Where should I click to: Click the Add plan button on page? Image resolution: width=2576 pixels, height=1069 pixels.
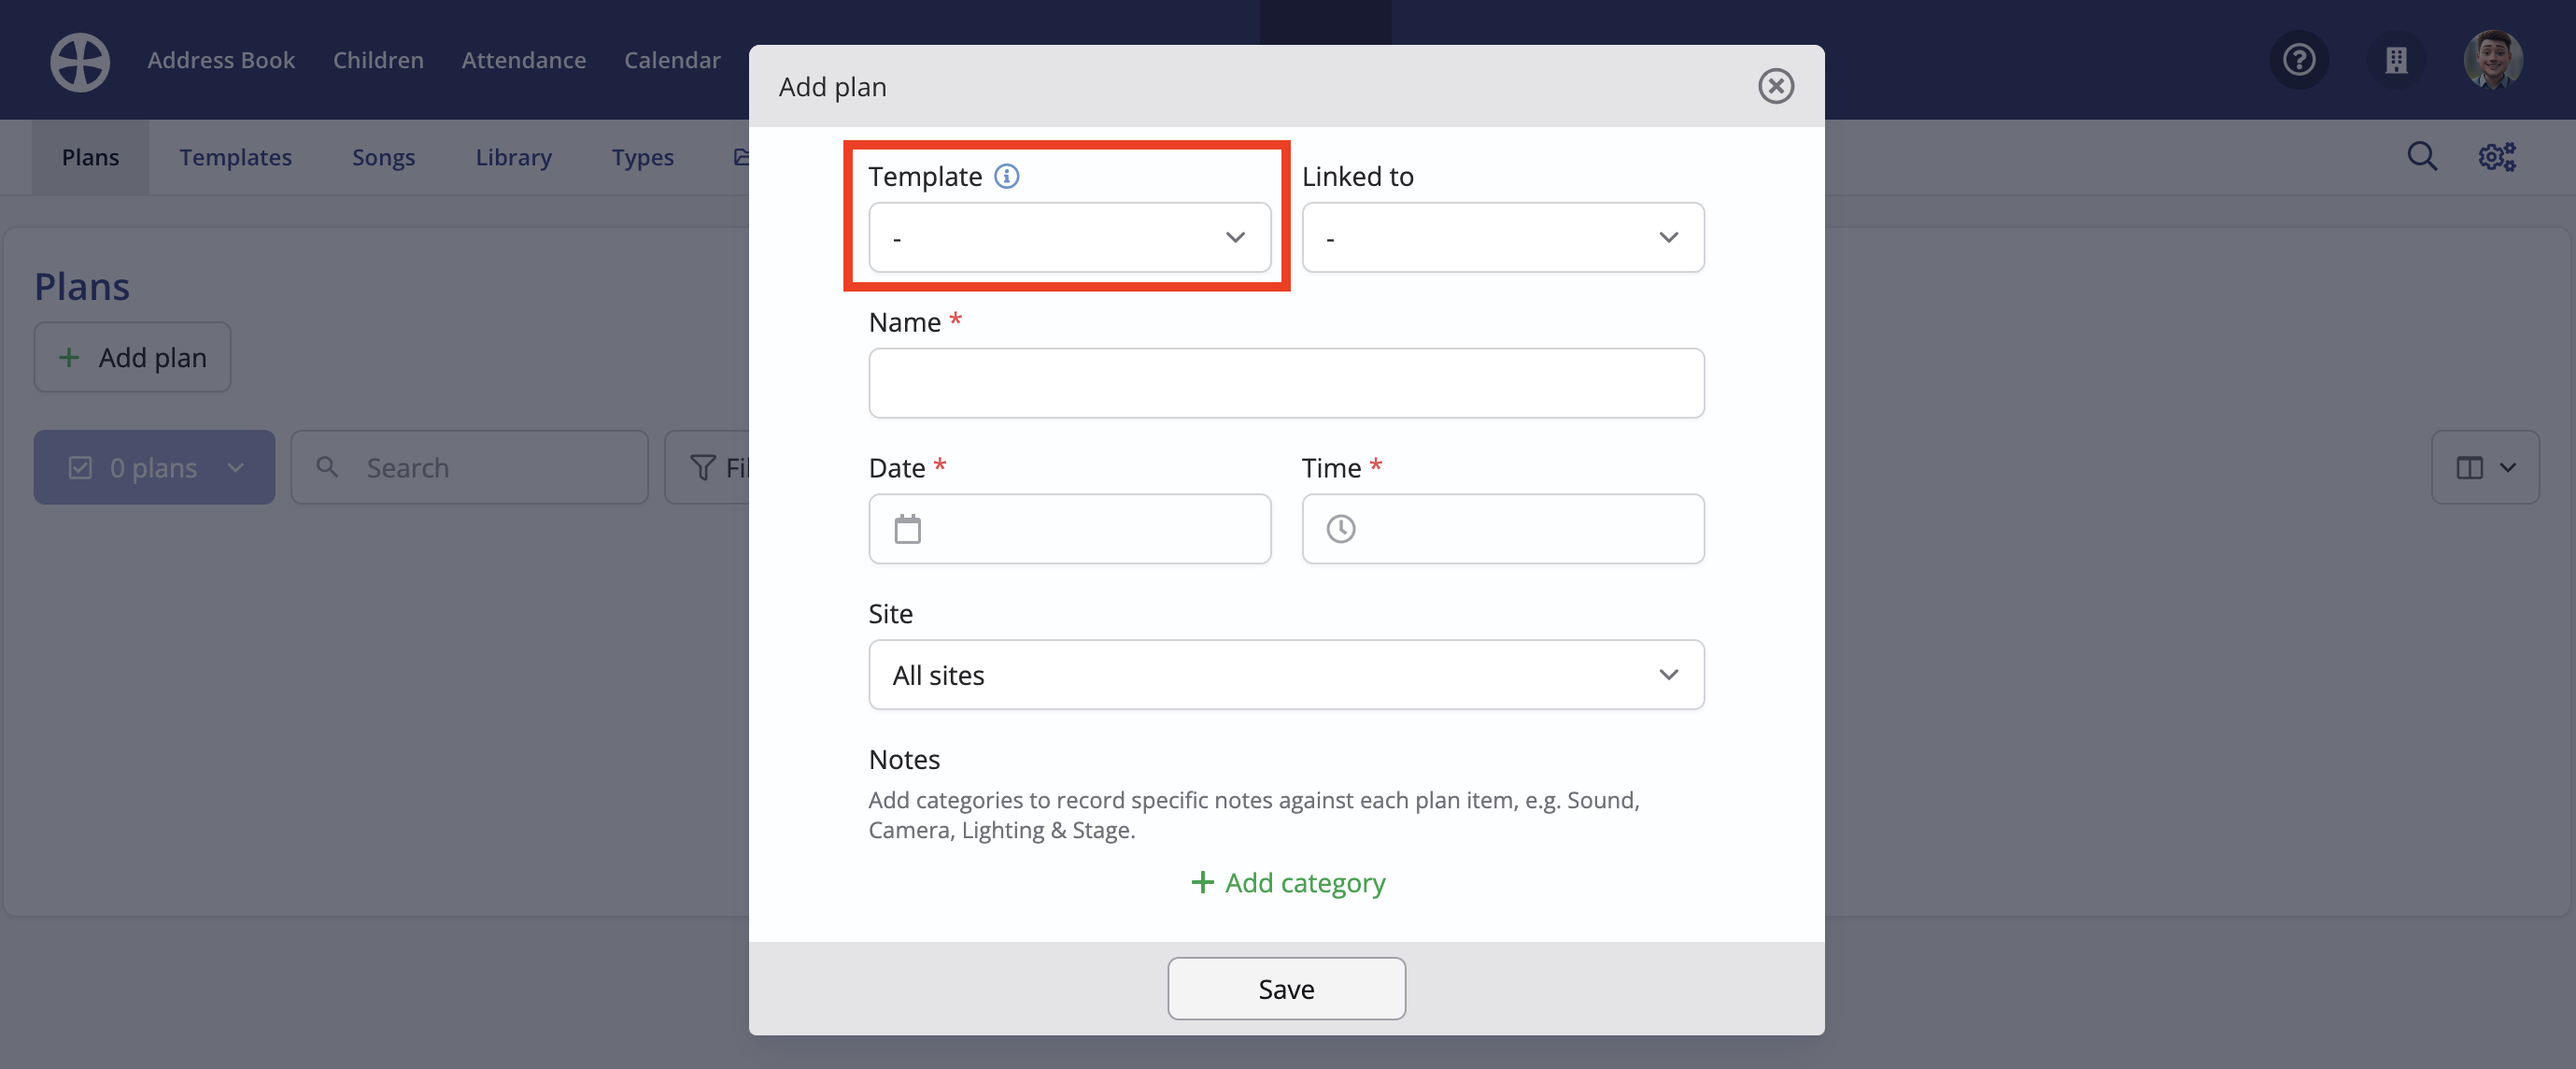[x=132, y=357]
